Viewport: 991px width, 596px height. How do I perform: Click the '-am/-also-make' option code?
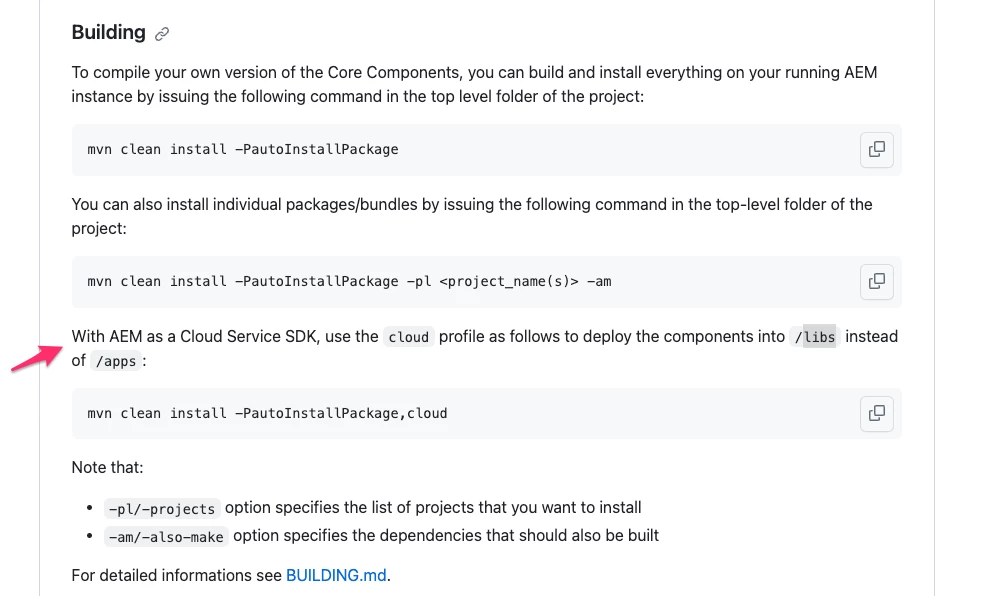tap(166, 537)
